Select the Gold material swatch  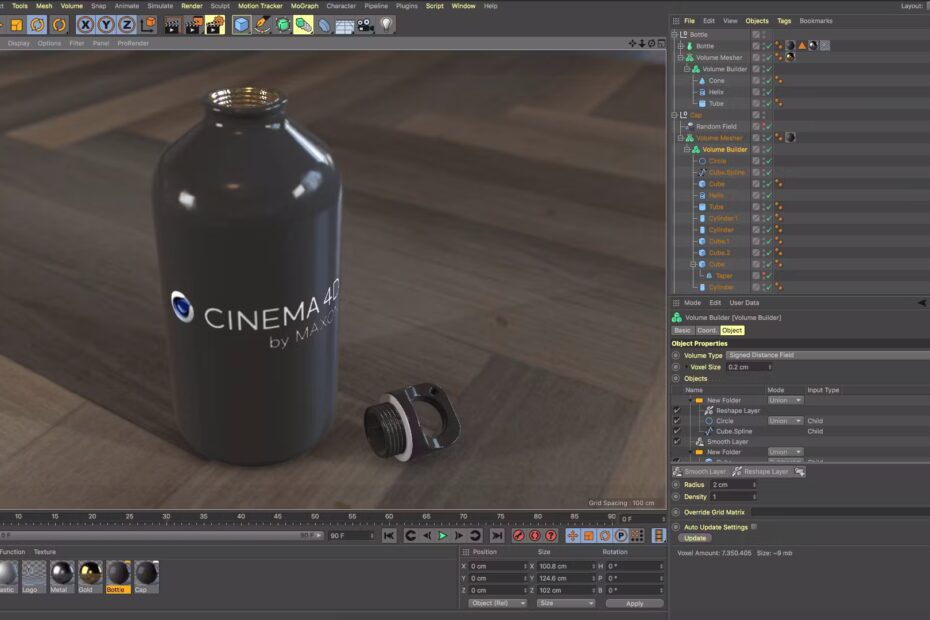(x=90, y=576)
